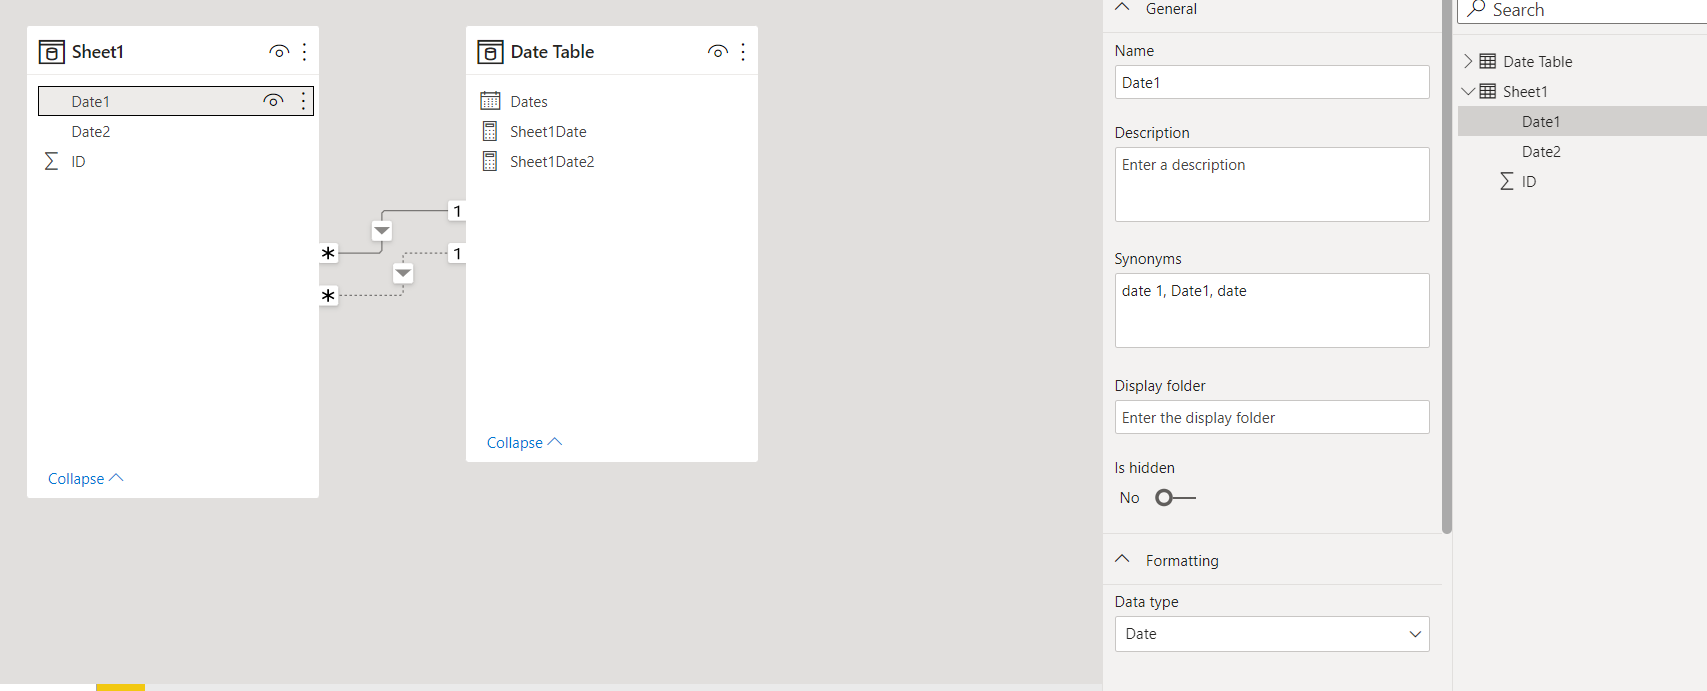Open more options for Date Table card
The height and width of the screenshot is (691, 1707).
tap(743, 52)
